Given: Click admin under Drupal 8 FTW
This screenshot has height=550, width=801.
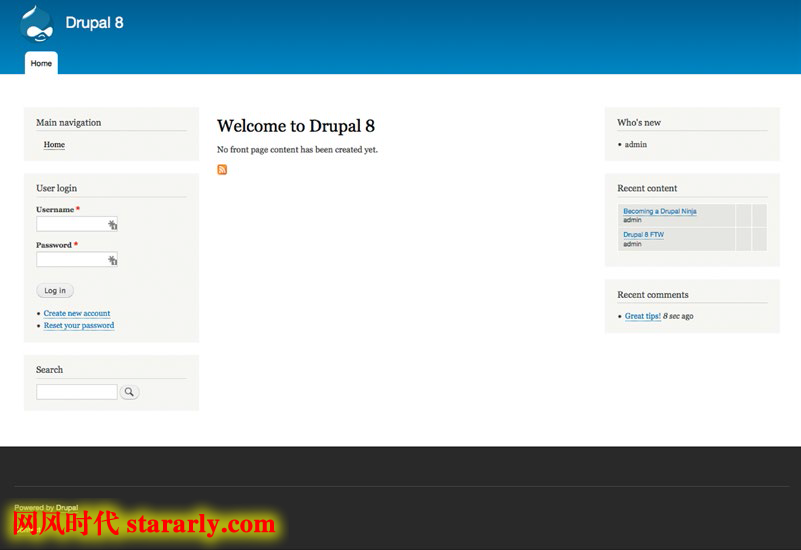Looking at the screenshot, I should pyautogui.click(x=632, y=244).
